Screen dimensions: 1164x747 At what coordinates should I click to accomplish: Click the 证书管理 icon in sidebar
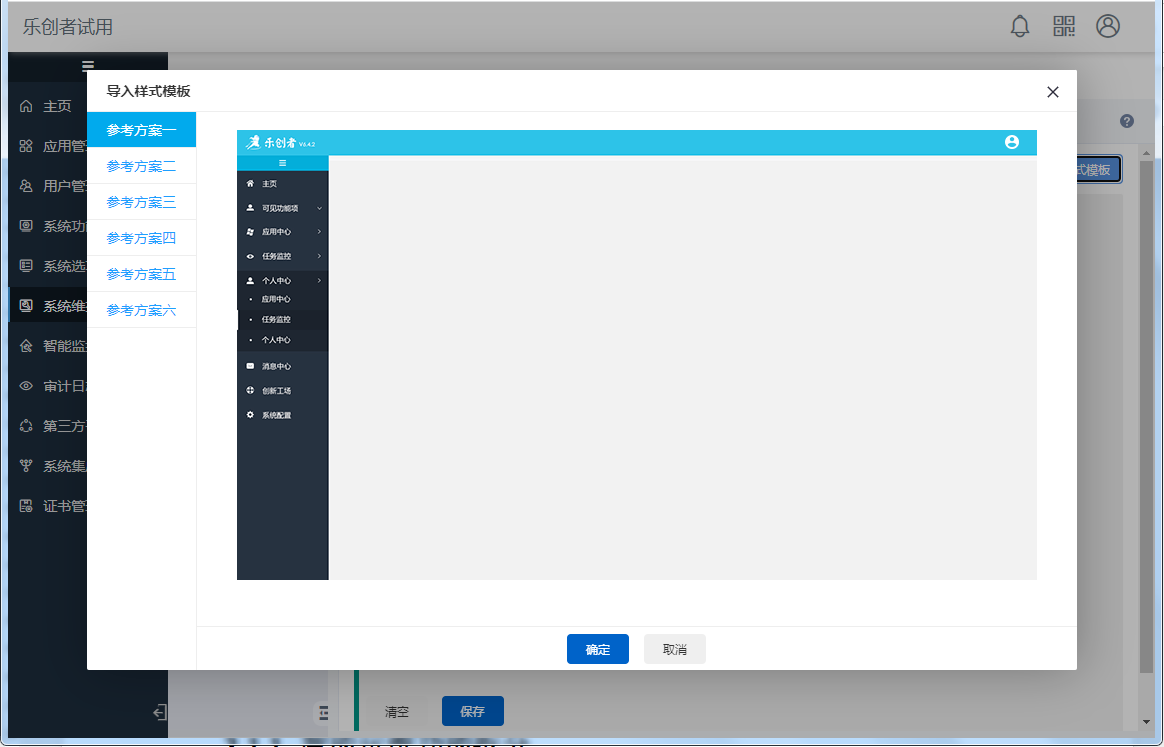[26, 506]
